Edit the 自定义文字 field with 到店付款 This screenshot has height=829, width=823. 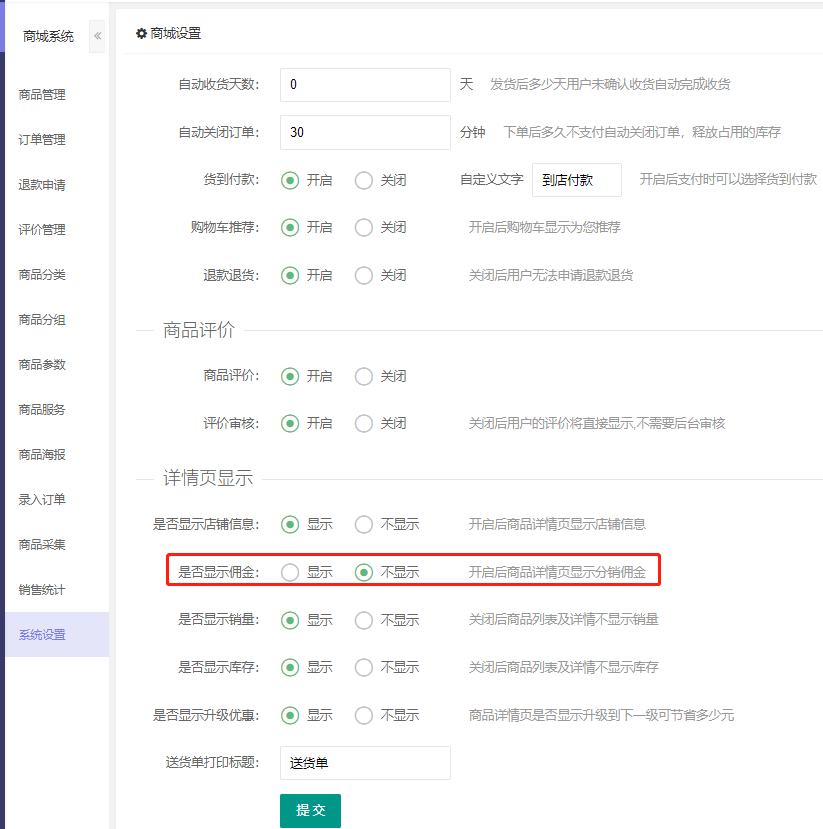pos(576,181)
